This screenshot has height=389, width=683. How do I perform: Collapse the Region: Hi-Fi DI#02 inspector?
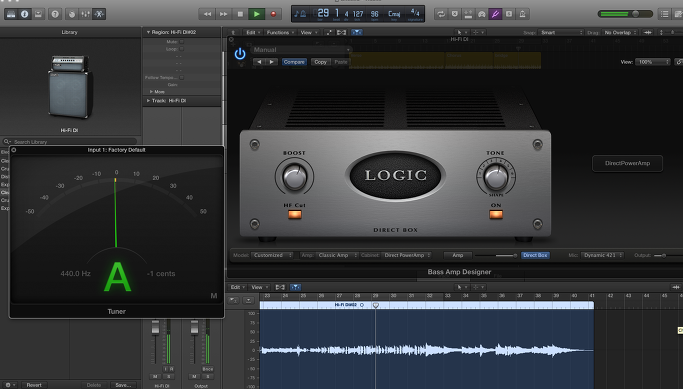148,32
